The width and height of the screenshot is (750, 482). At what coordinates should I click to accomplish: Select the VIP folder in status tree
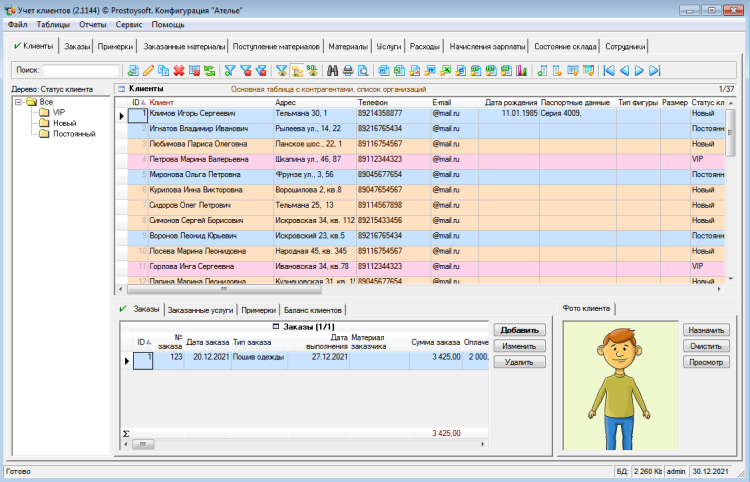coord(58,113)
